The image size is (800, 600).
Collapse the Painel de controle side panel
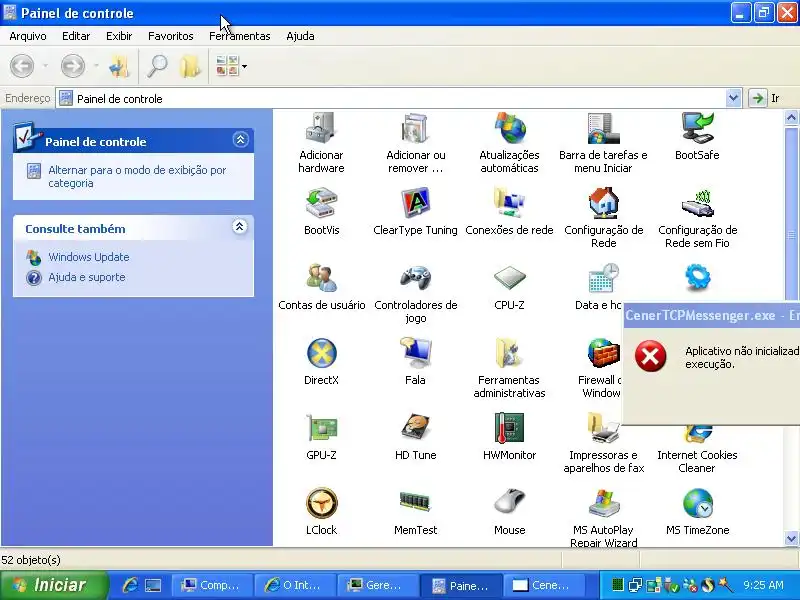click(x=240, y=139)
